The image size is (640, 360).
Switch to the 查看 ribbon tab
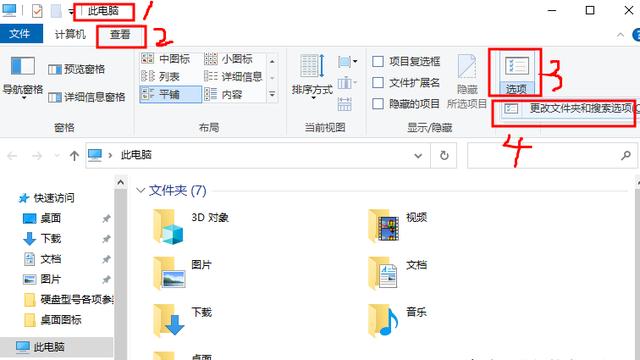(x=120, y=35)
